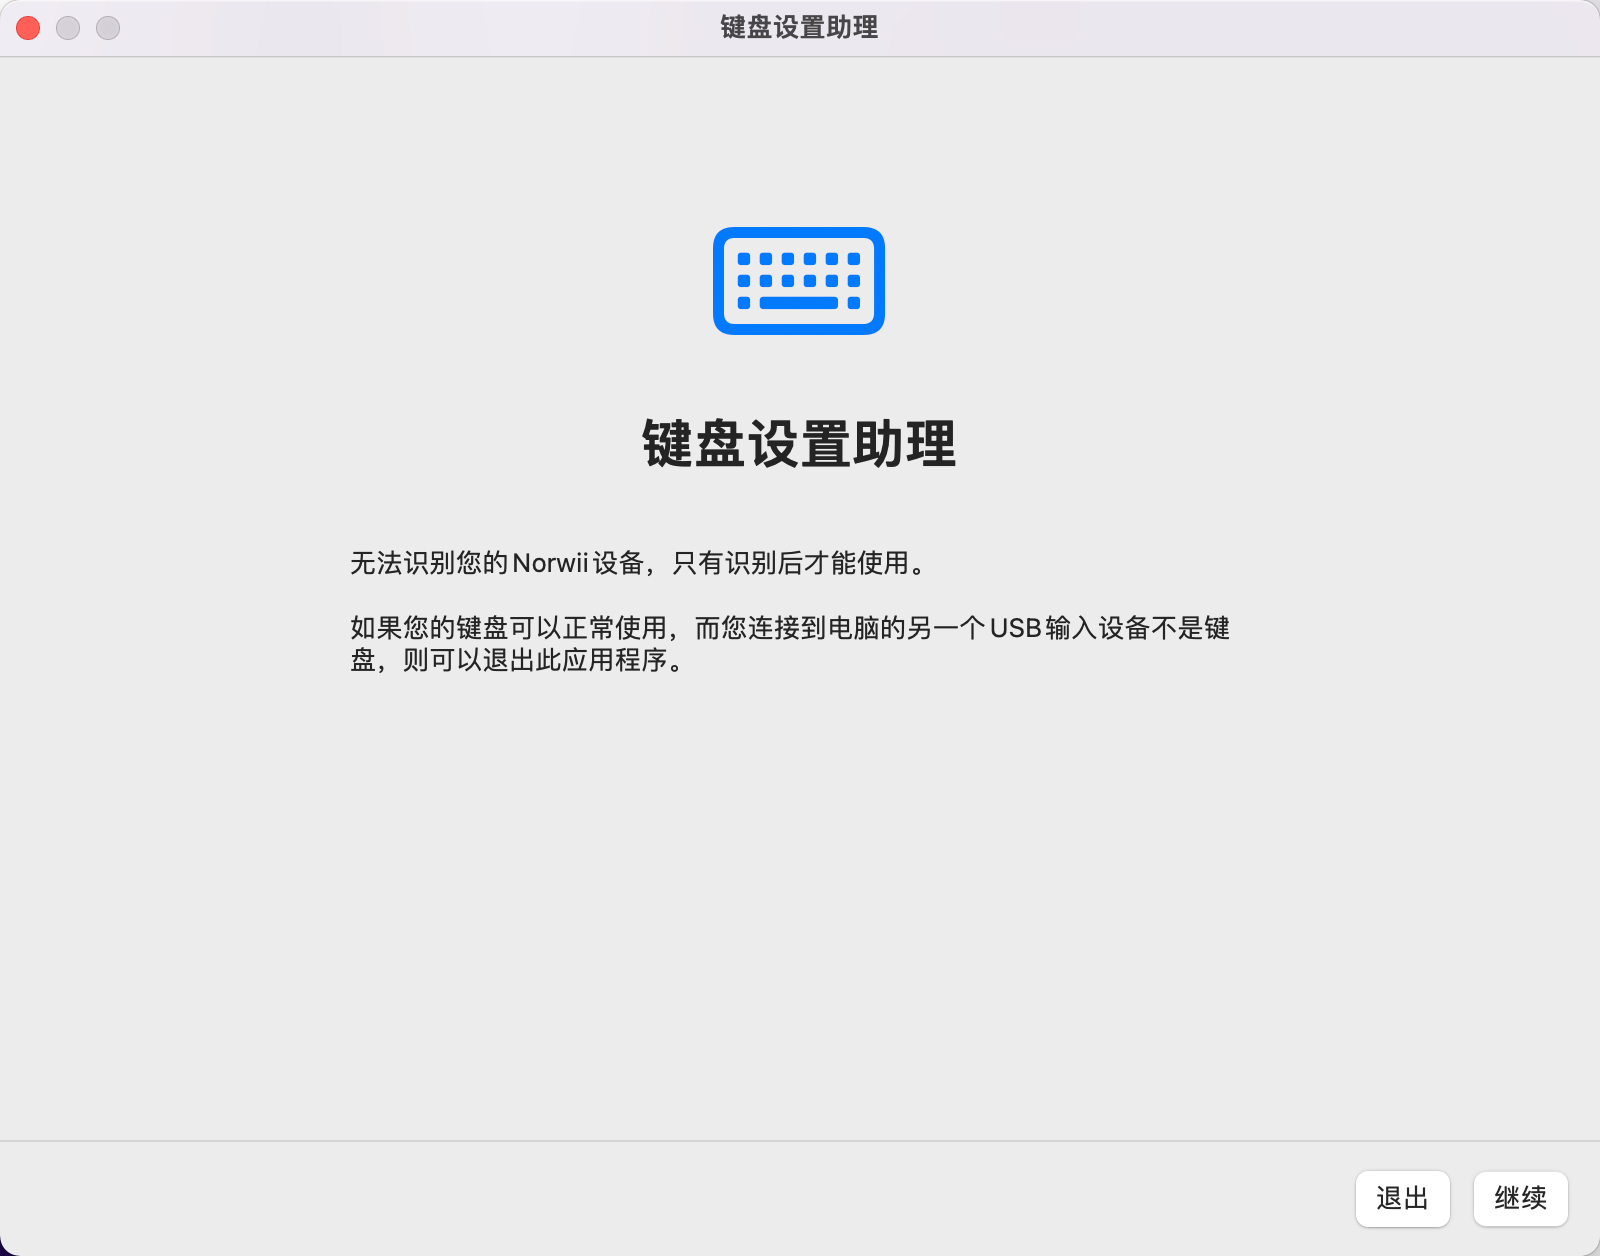Image resolution: width=1600 pixels, height=1256 pixels.
Task: Click the top-left key of keyboard icon
Action: 743,259
